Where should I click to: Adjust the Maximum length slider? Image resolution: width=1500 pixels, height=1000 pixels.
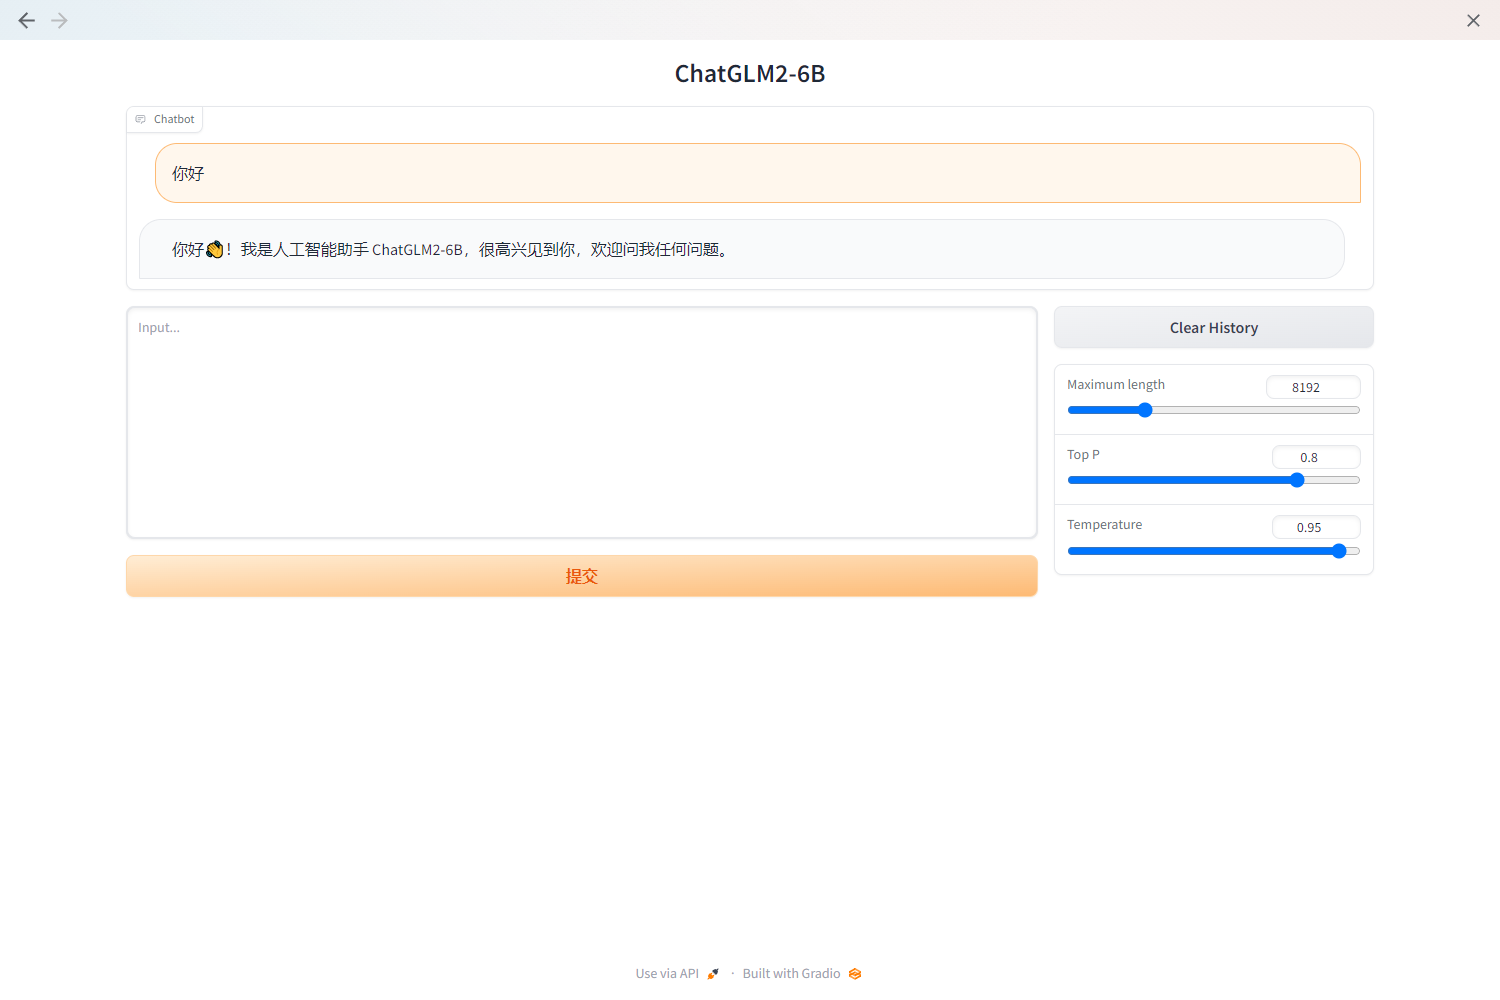tap(1214, 410)
